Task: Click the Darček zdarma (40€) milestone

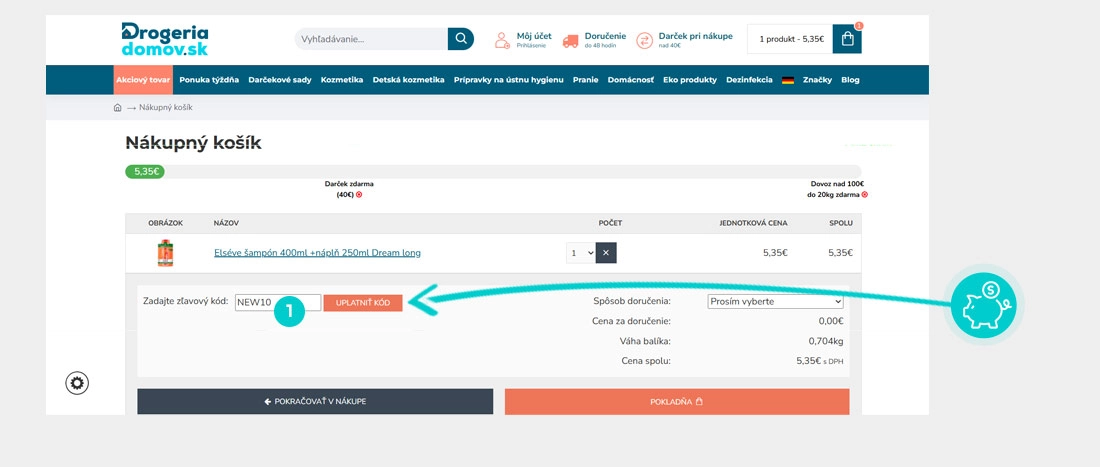Action: [349, 189]
